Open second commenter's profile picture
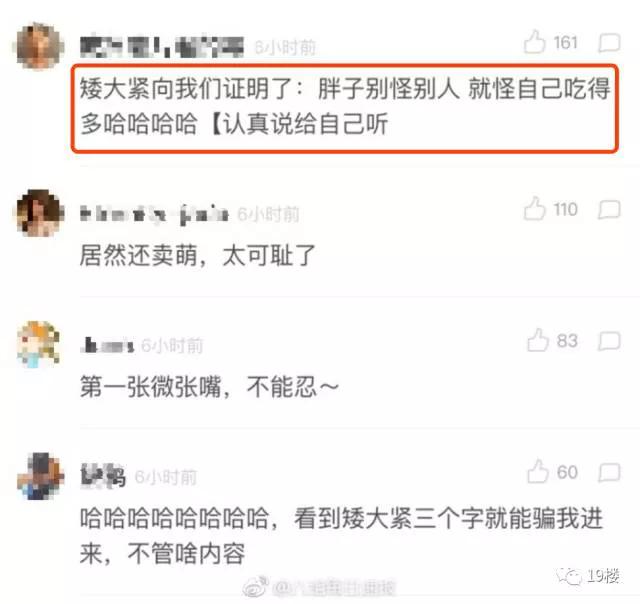 [x=40, y=213]
